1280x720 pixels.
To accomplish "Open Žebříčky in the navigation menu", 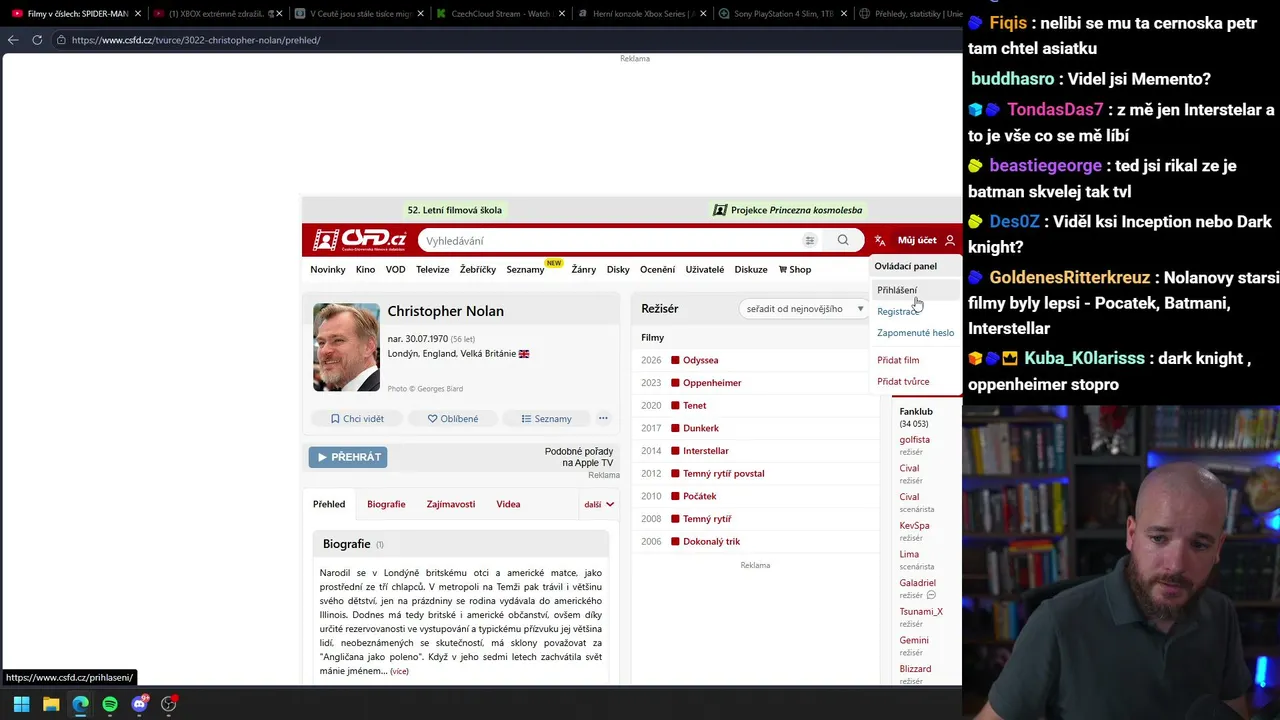I will coord(478,269).
